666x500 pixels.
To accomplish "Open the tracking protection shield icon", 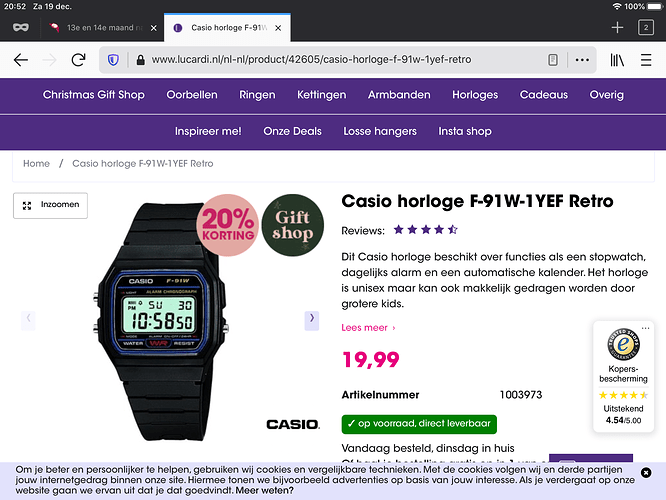I will 113,60.
